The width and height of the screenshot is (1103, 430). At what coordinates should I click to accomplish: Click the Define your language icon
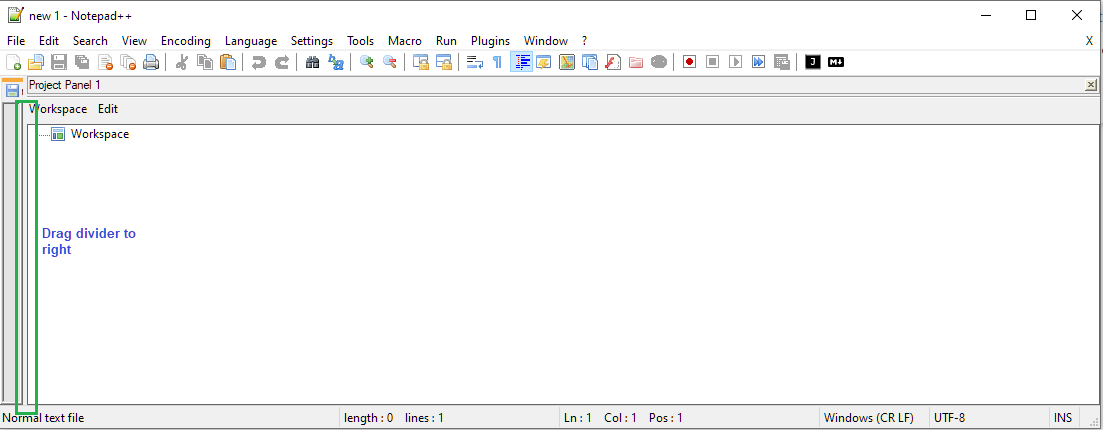point(544,62)
